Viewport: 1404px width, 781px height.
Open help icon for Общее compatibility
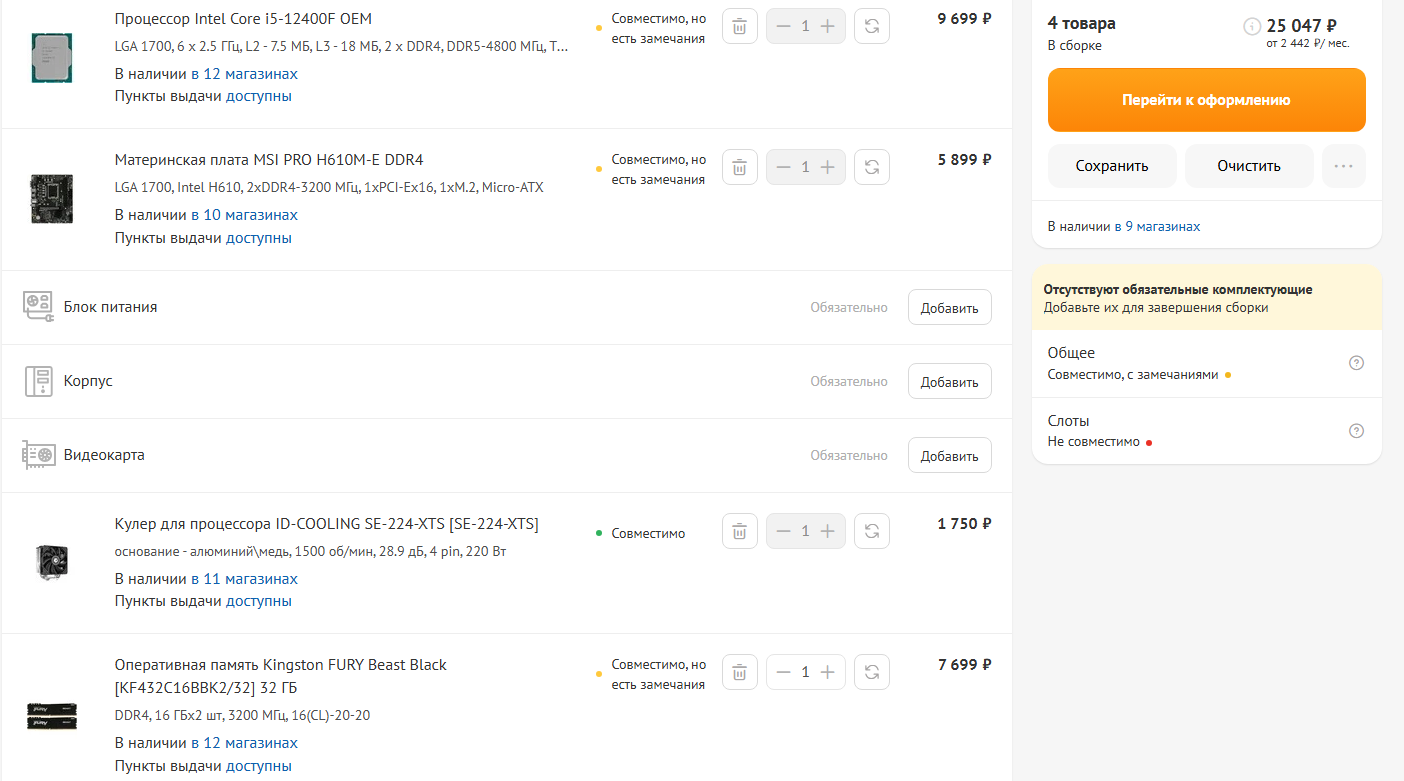(x=1356, y=363)
